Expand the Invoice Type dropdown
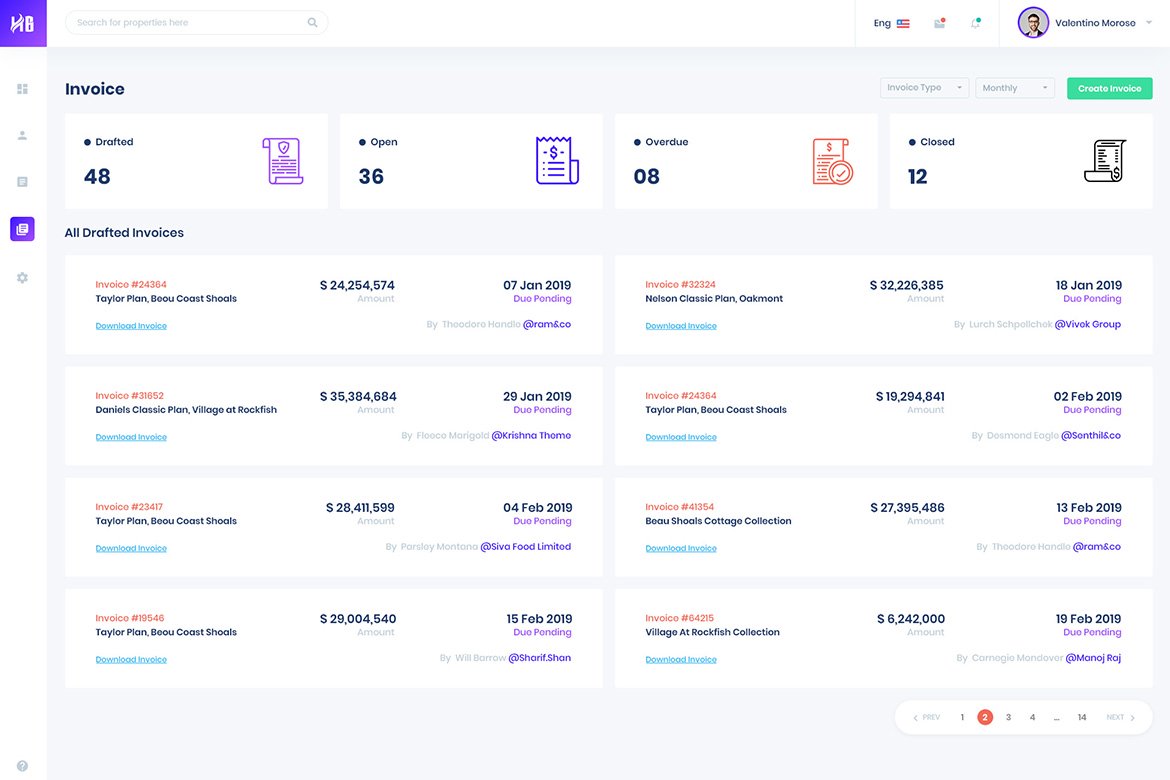The image size is (1170, 780). tap(924, 88)
